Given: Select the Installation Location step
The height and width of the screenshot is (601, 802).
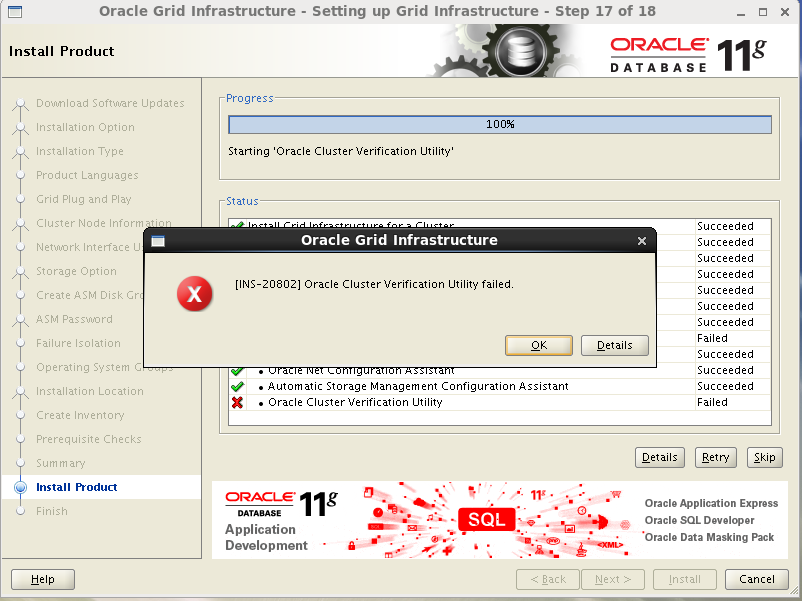Looking at the screenshot, I should (90, 391).
